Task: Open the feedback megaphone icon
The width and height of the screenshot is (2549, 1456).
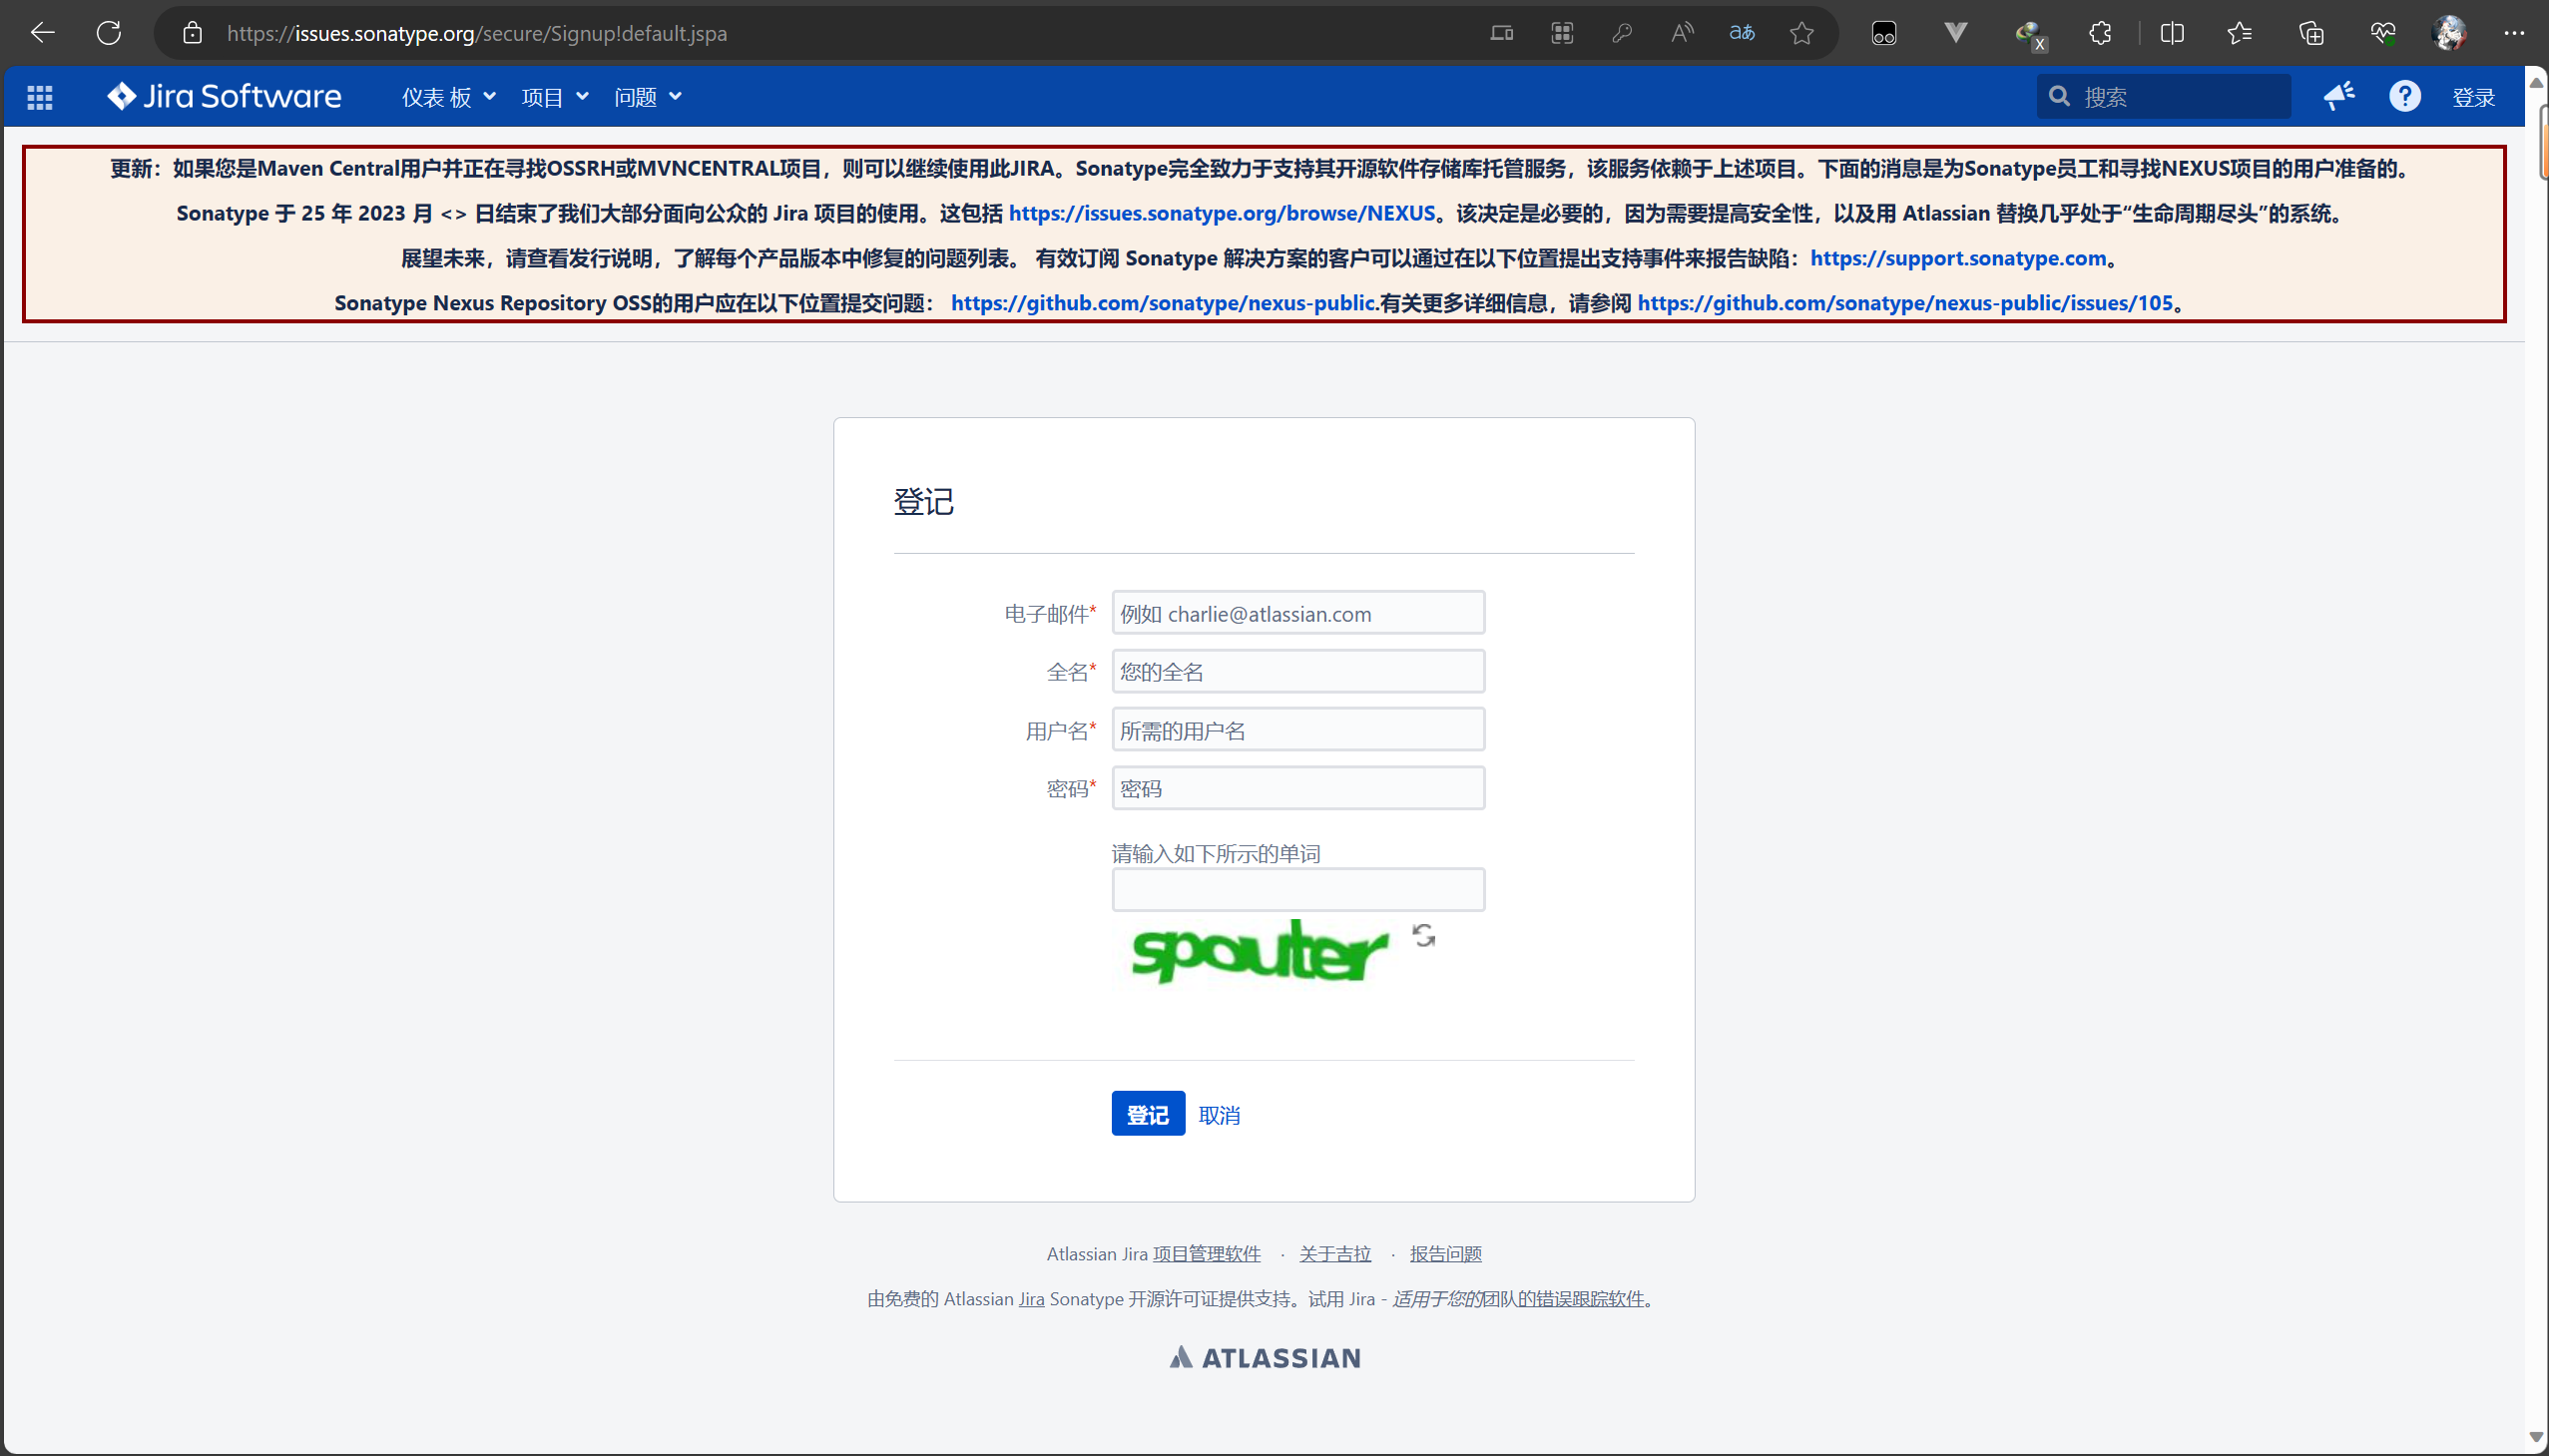Action: click(2338, 96)
